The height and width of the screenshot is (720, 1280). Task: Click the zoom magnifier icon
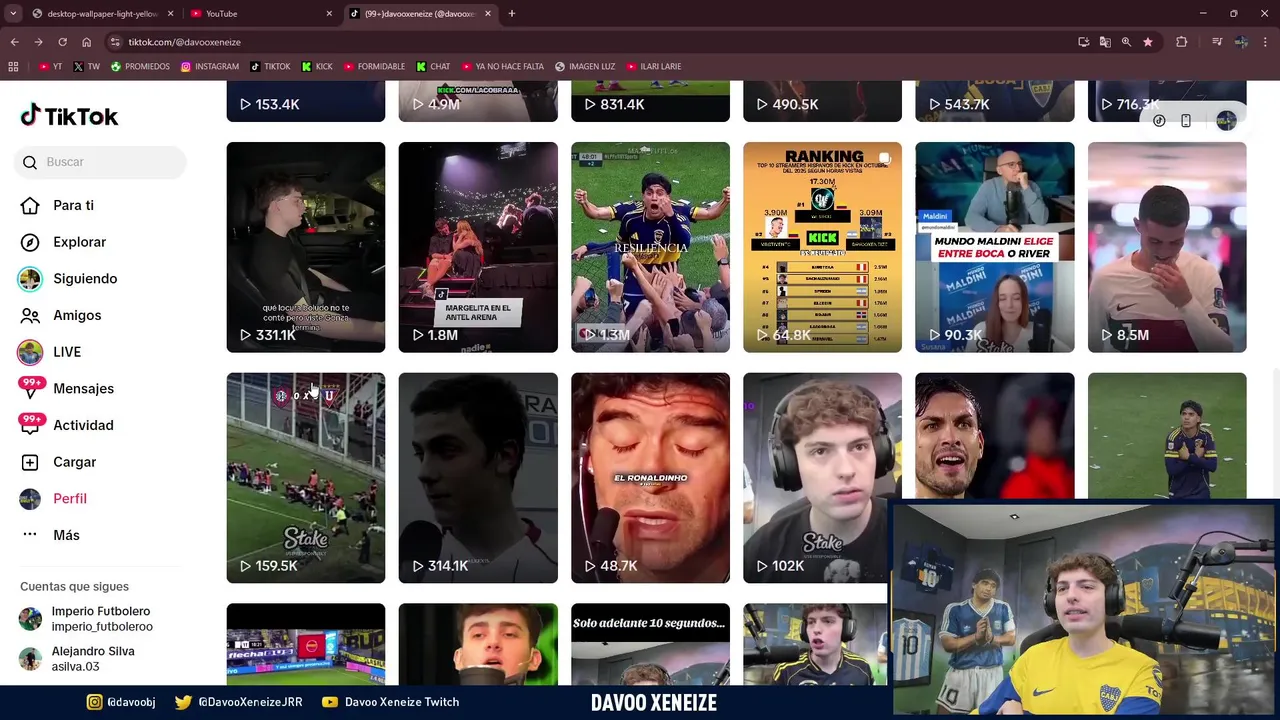pyautogui.click(x=1126, y=42)
